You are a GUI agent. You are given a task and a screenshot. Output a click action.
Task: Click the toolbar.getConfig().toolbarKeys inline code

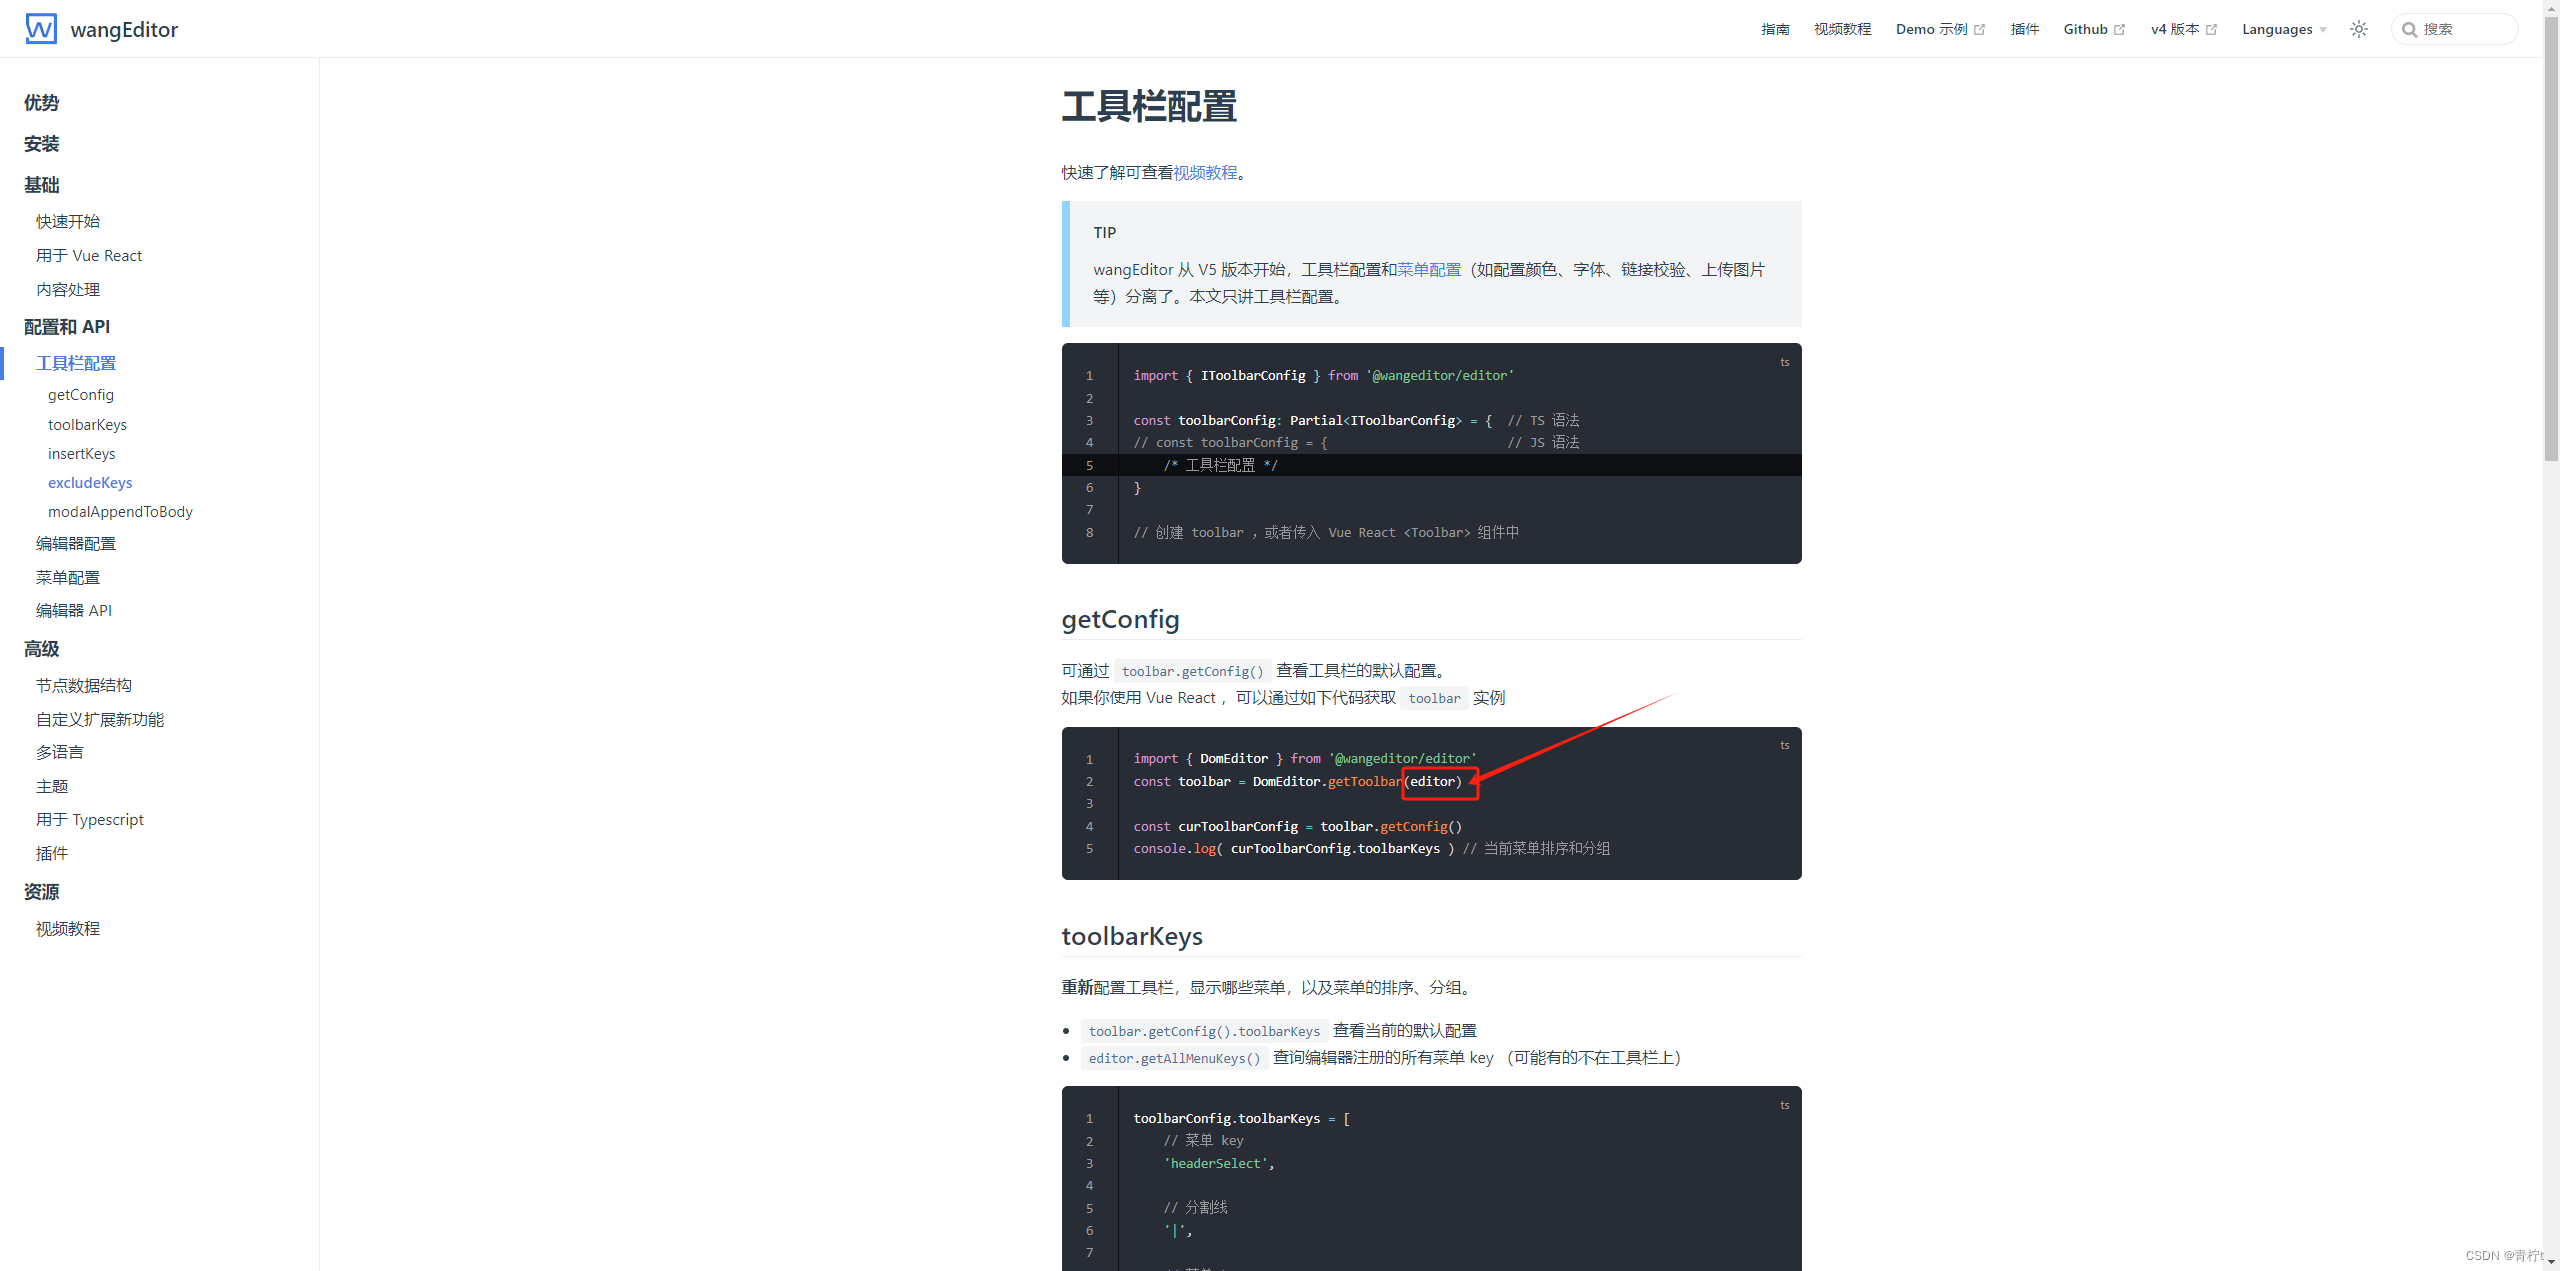[x=1204, y=1031]
